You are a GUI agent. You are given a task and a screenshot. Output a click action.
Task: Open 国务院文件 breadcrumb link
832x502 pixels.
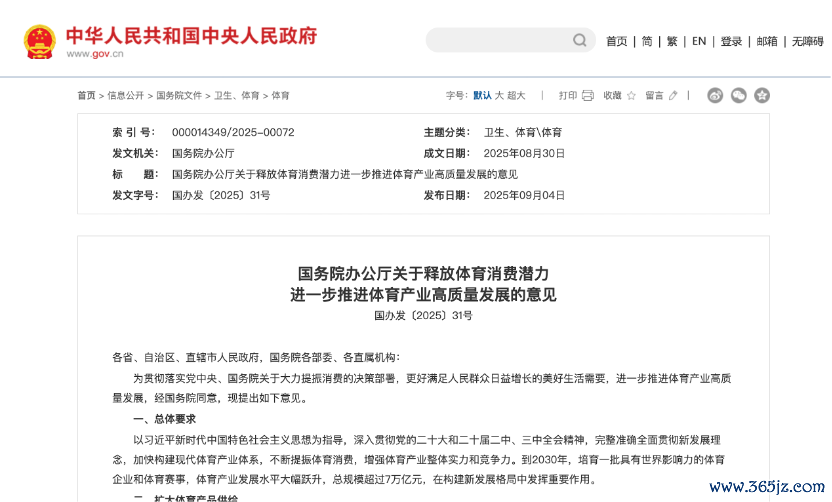(179, 95)
